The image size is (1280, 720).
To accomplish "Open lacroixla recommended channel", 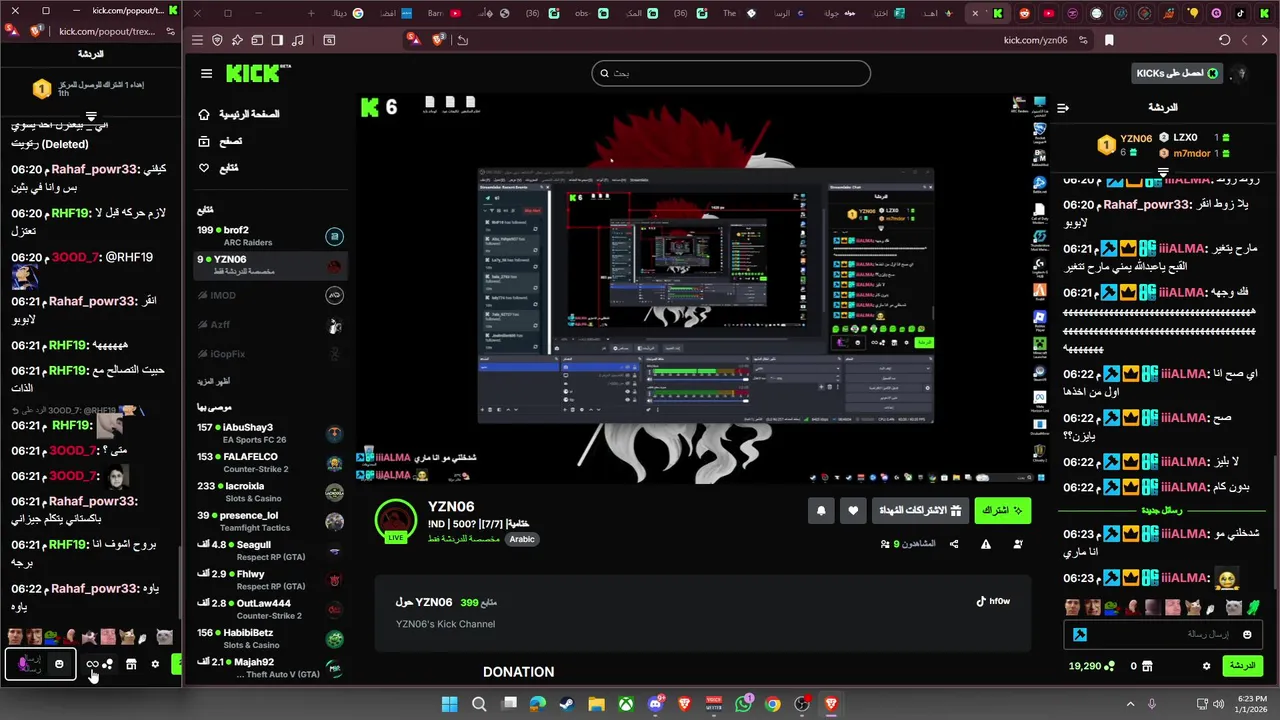I will pyautogui.click(x=270, y=492).
